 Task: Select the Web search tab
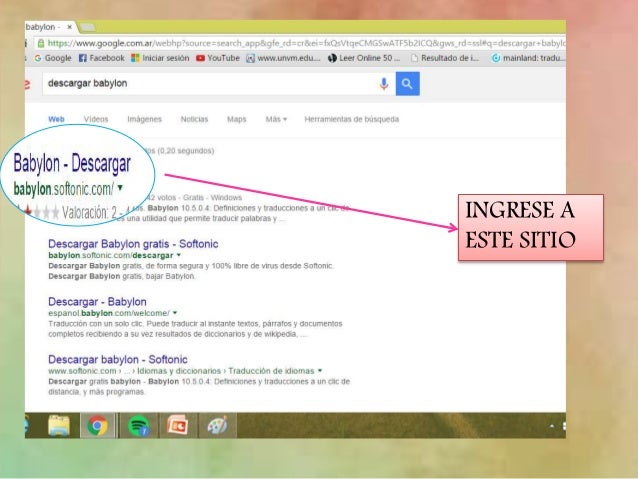(56, 119)
